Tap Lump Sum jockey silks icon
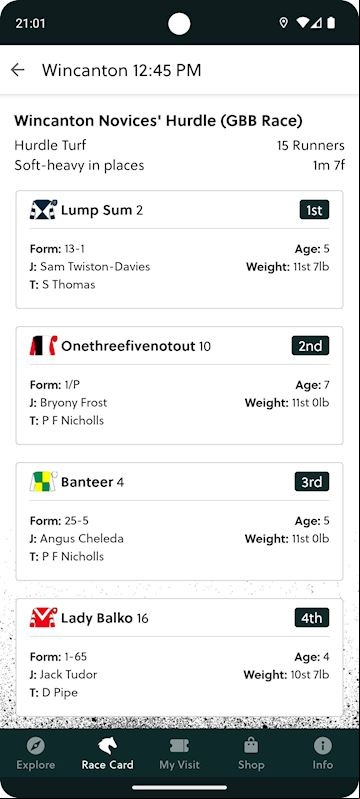The width and height of the screenshot is (360, 799). [x=43, y=210]
